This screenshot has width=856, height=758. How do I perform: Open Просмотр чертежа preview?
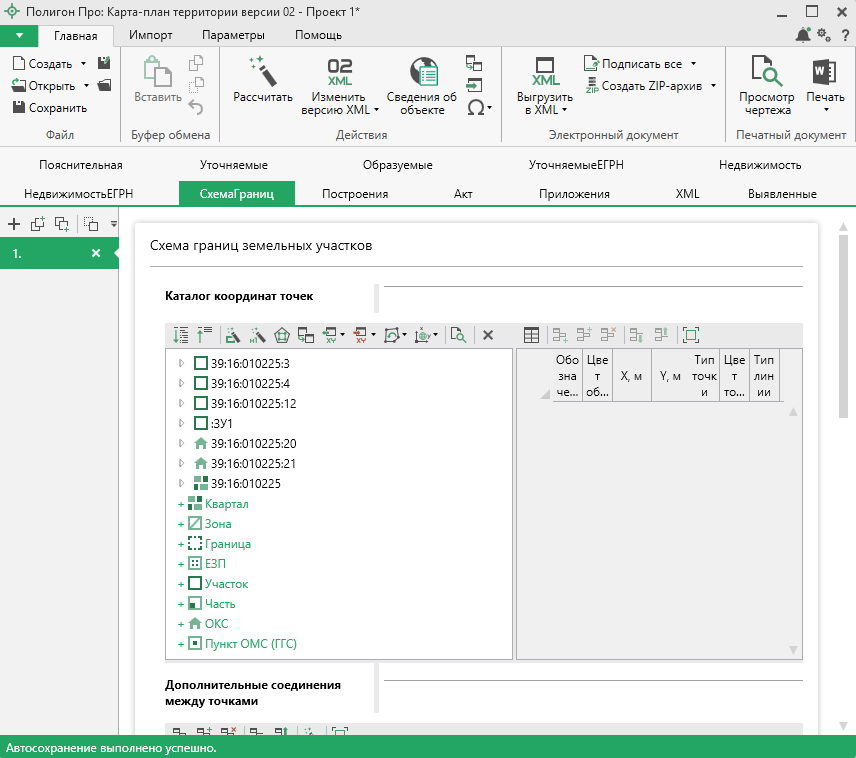tap(766, 72)
